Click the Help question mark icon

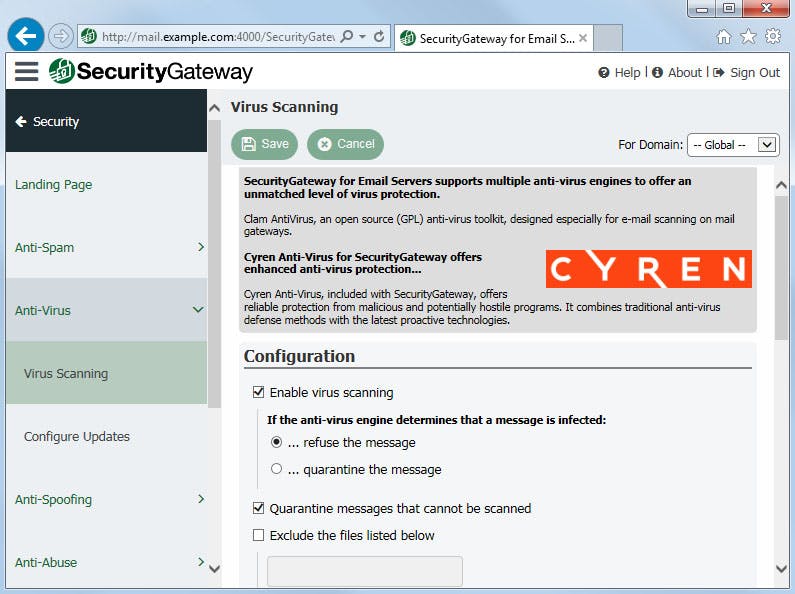click(603, 72)
